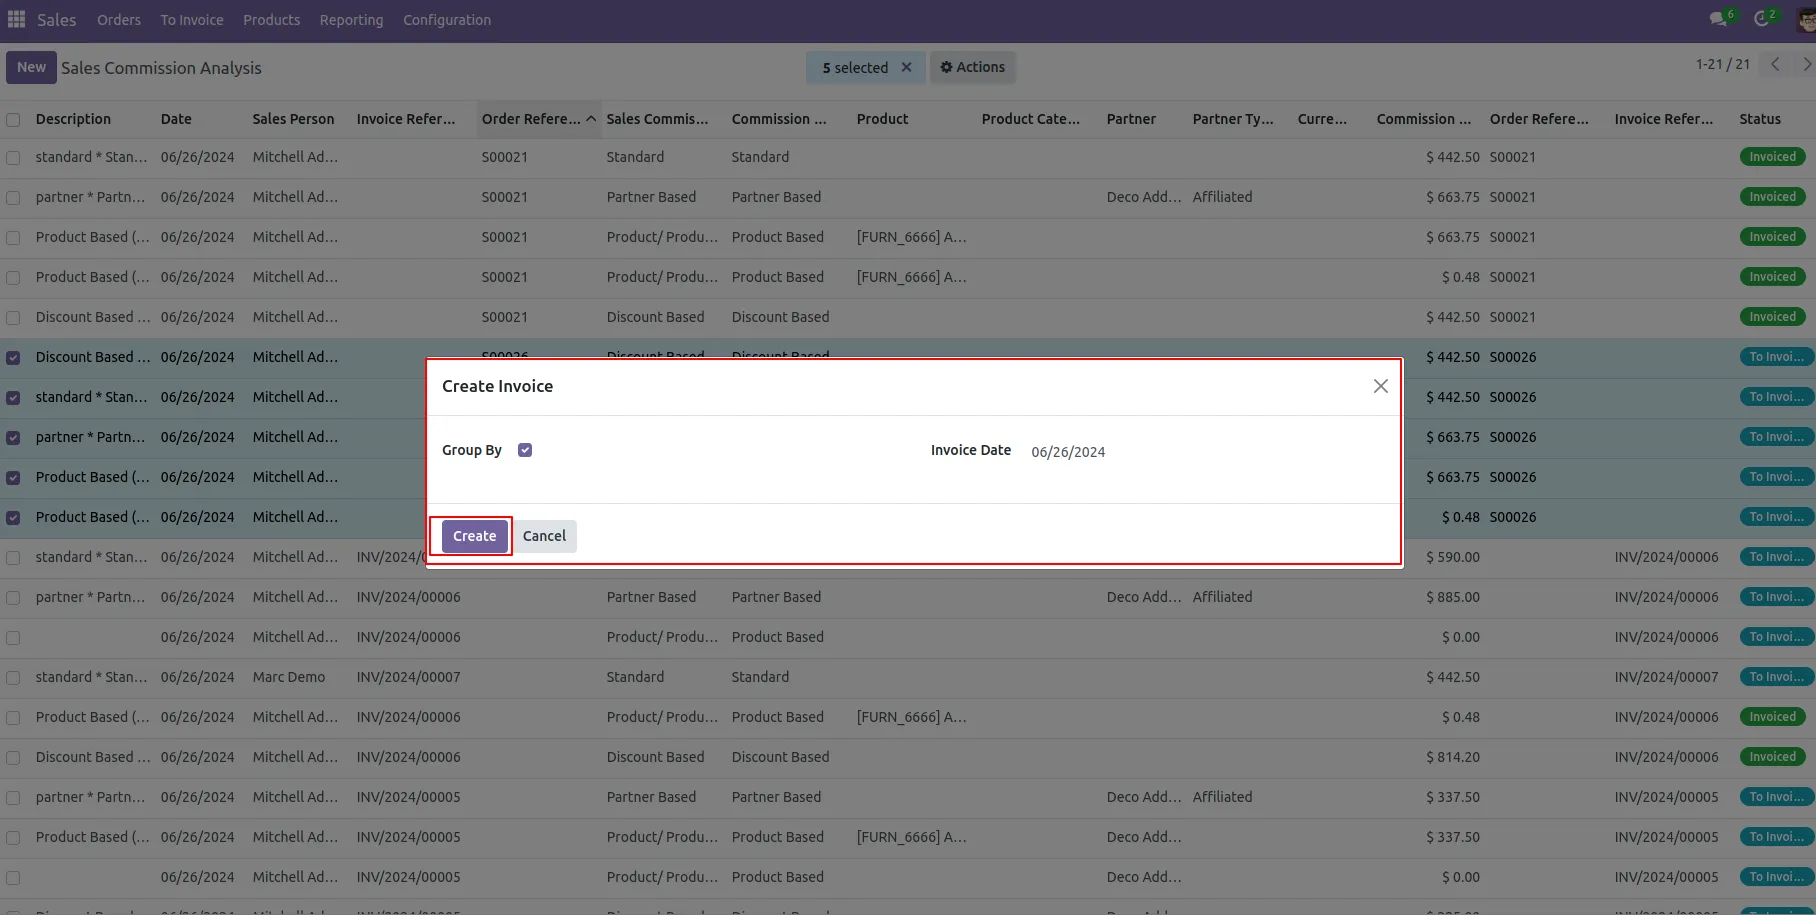Open the apps grid menu icon

[16, 20]
